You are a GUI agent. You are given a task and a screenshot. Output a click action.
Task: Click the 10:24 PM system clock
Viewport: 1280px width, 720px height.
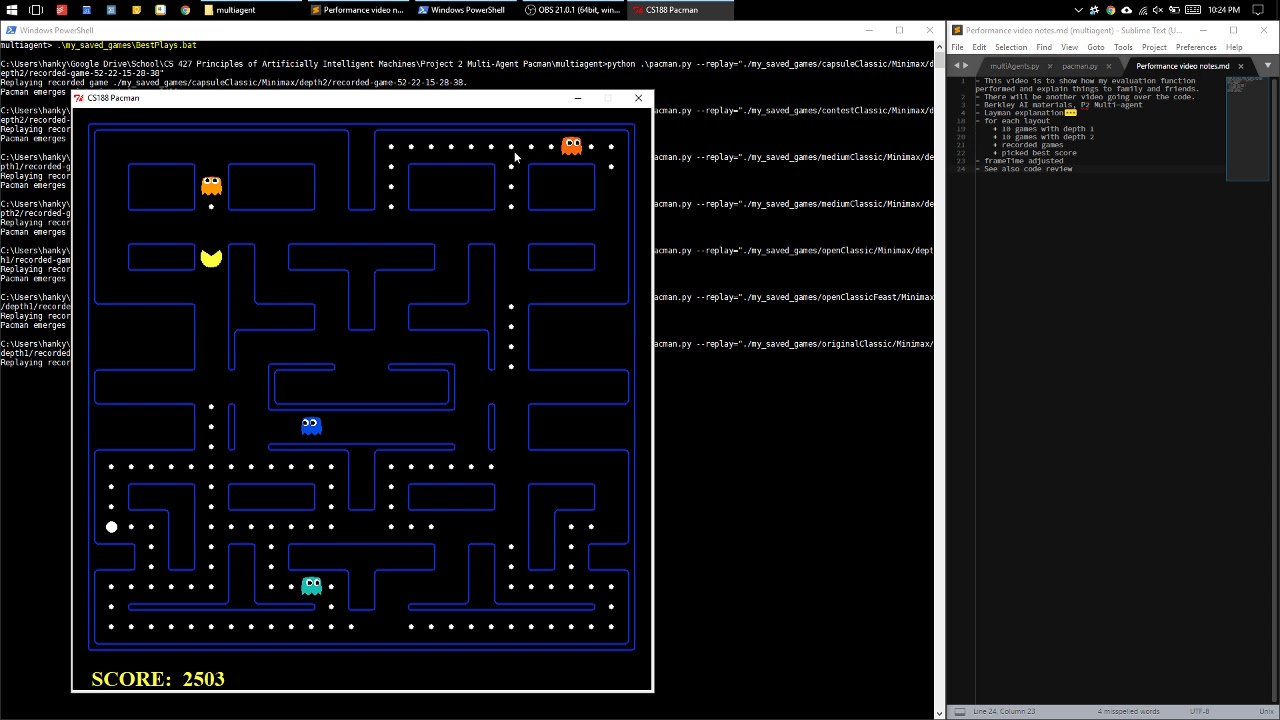tap(1223, 10)
